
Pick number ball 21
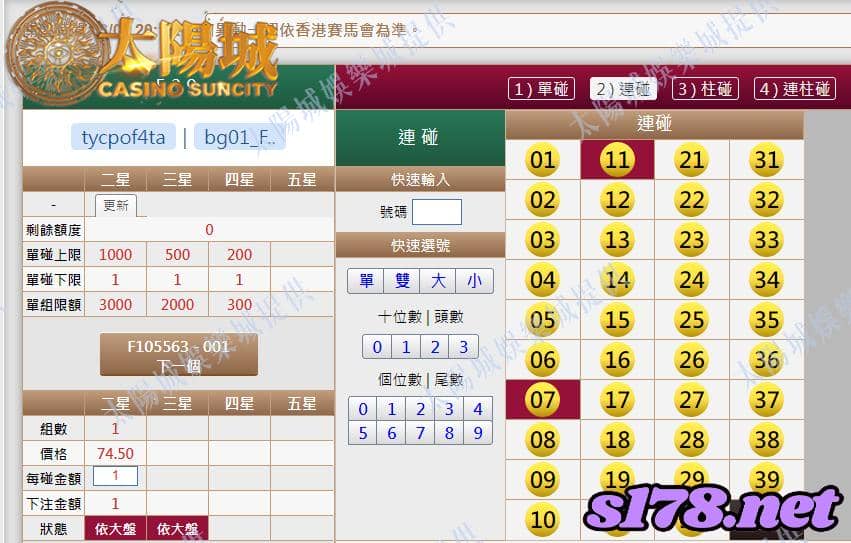[692, 160]
